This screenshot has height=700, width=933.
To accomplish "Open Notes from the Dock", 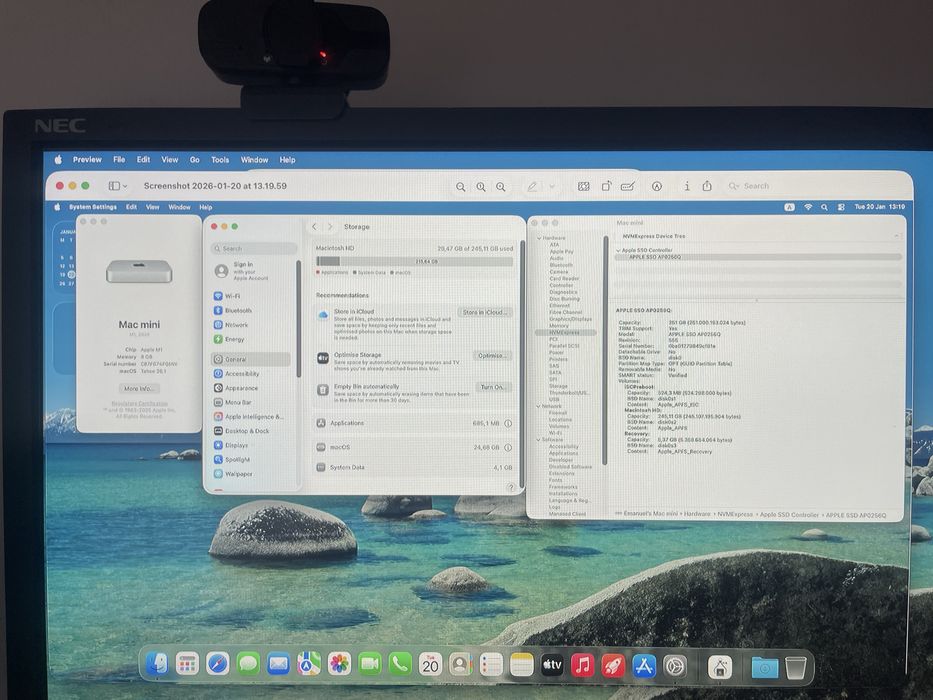I will point(521,664).
